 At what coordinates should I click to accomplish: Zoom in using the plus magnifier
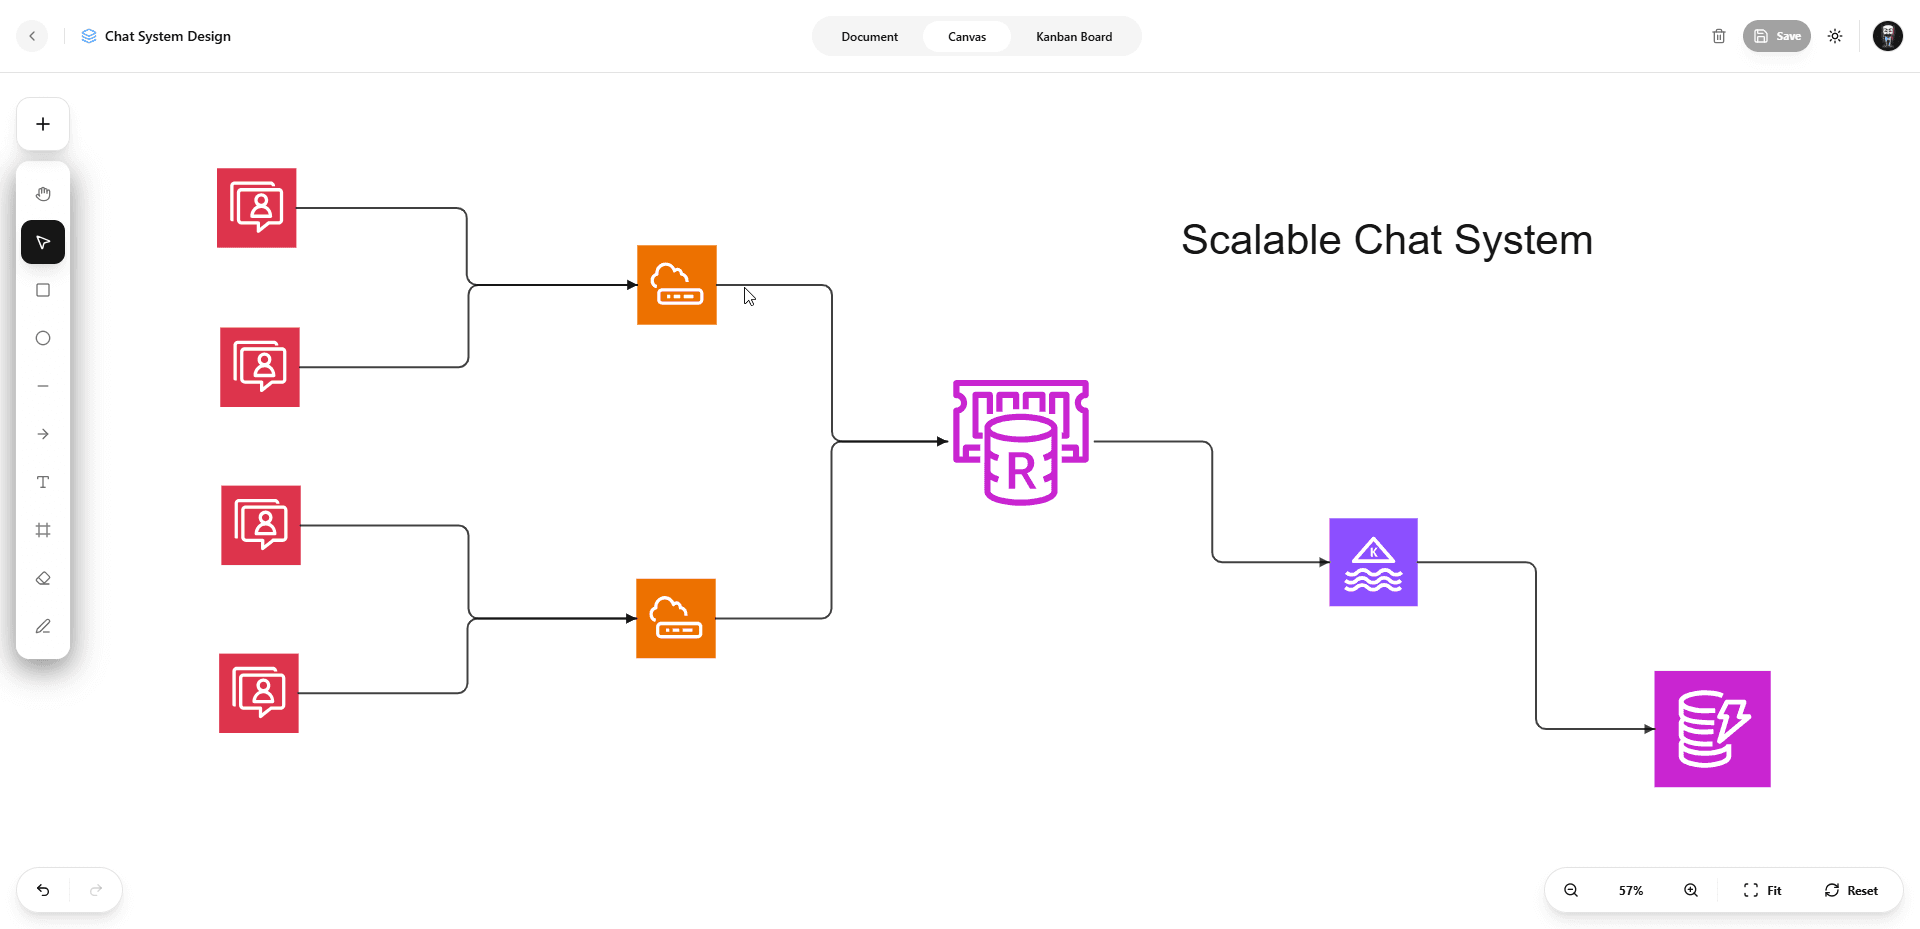[x=1691, y=890]
